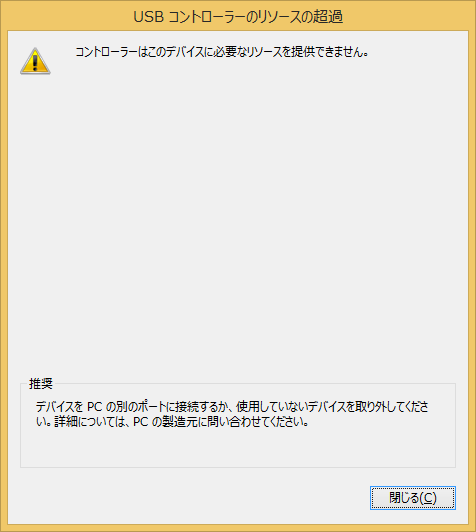The image size is (476, 532).
Task: Click the yellow warning triangle icon
Action: click(35, 61)
